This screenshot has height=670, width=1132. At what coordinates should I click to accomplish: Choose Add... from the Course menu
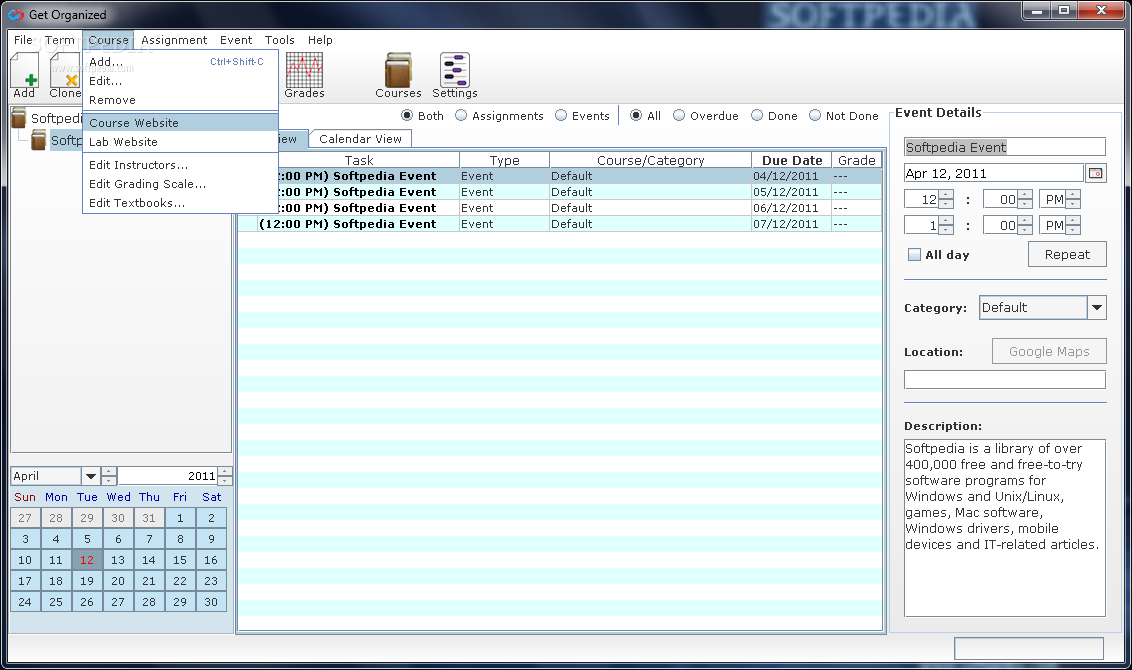tap(180, 61)
